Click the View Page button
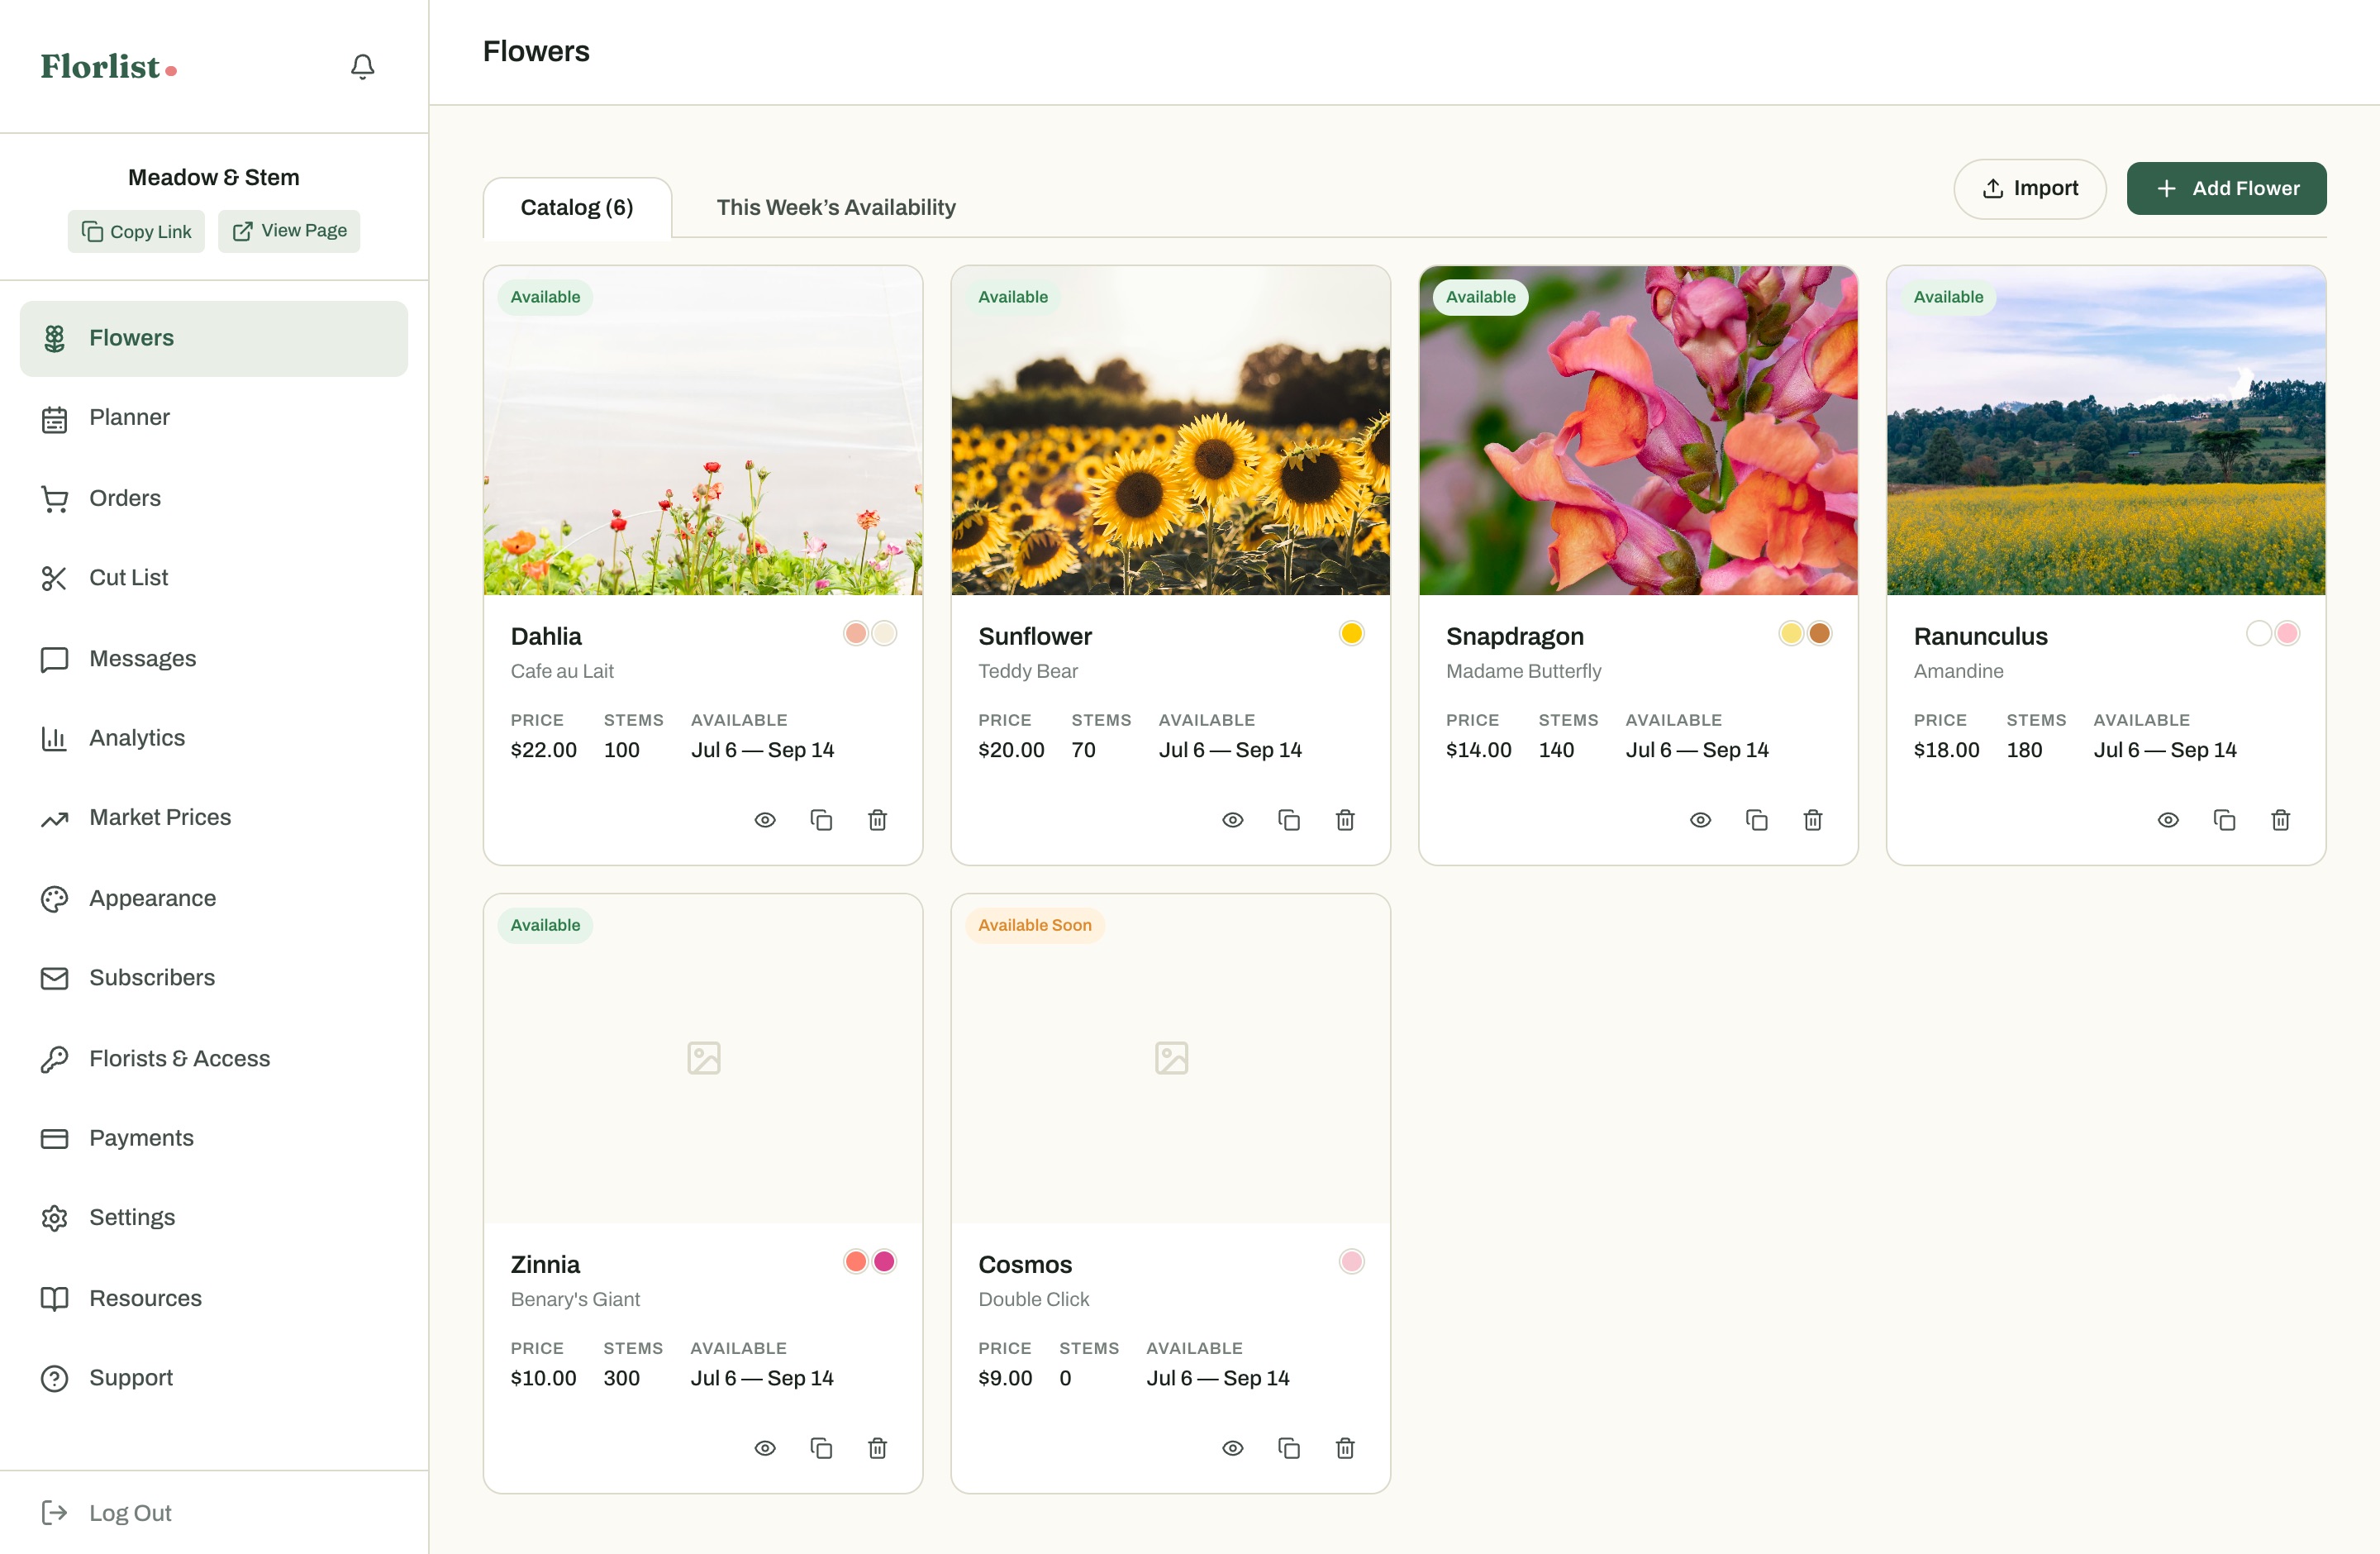2380x1554 pixels. coord(289,231)
